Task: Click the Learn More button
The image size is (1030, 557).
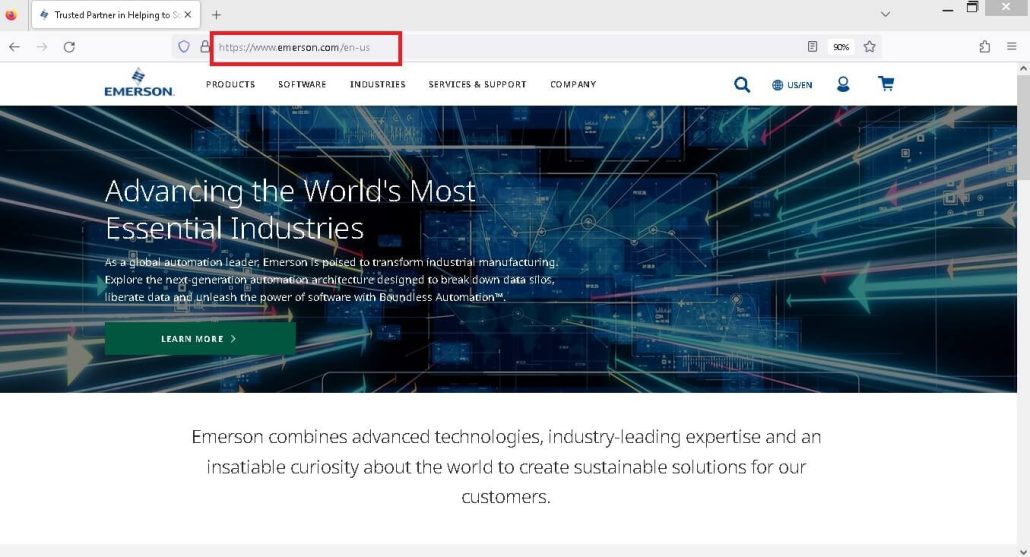Action: 200,338
